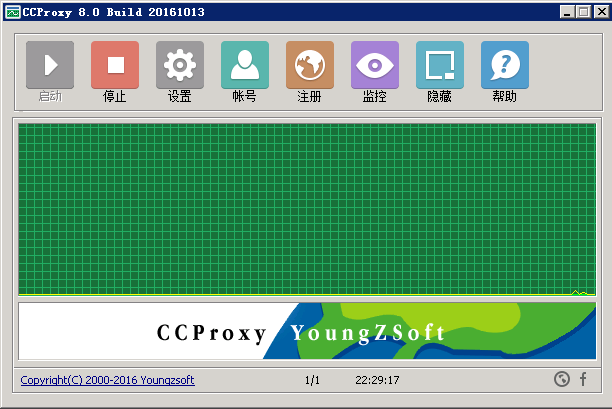
Task: Open 设置 (Settings) gear icon
Action: point(180,66)
